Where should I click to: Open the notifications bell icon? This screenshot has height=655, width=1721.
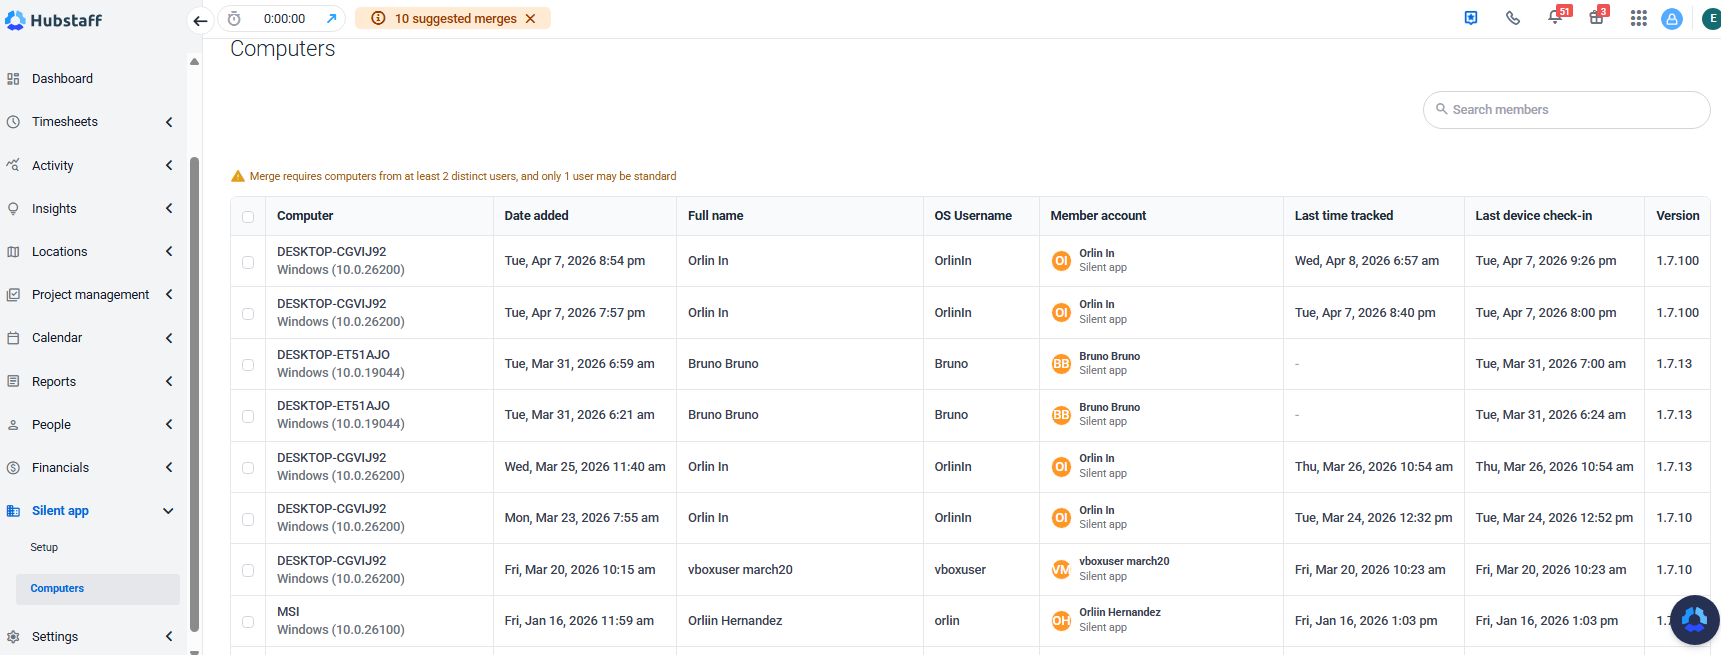pyautogui.click(x=1554, y=18)
